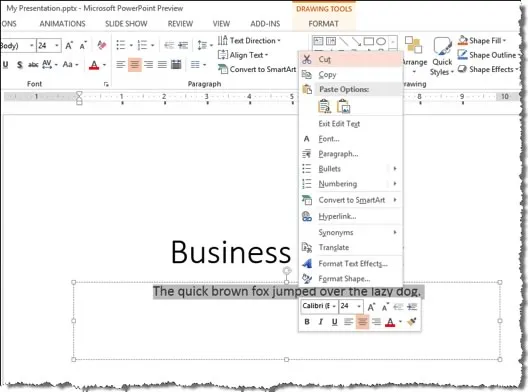Image resolution: width=528 pixels, height=392 pixels.
Task: Click Format Painter on mini toolbar
Action: pos(411,322)
